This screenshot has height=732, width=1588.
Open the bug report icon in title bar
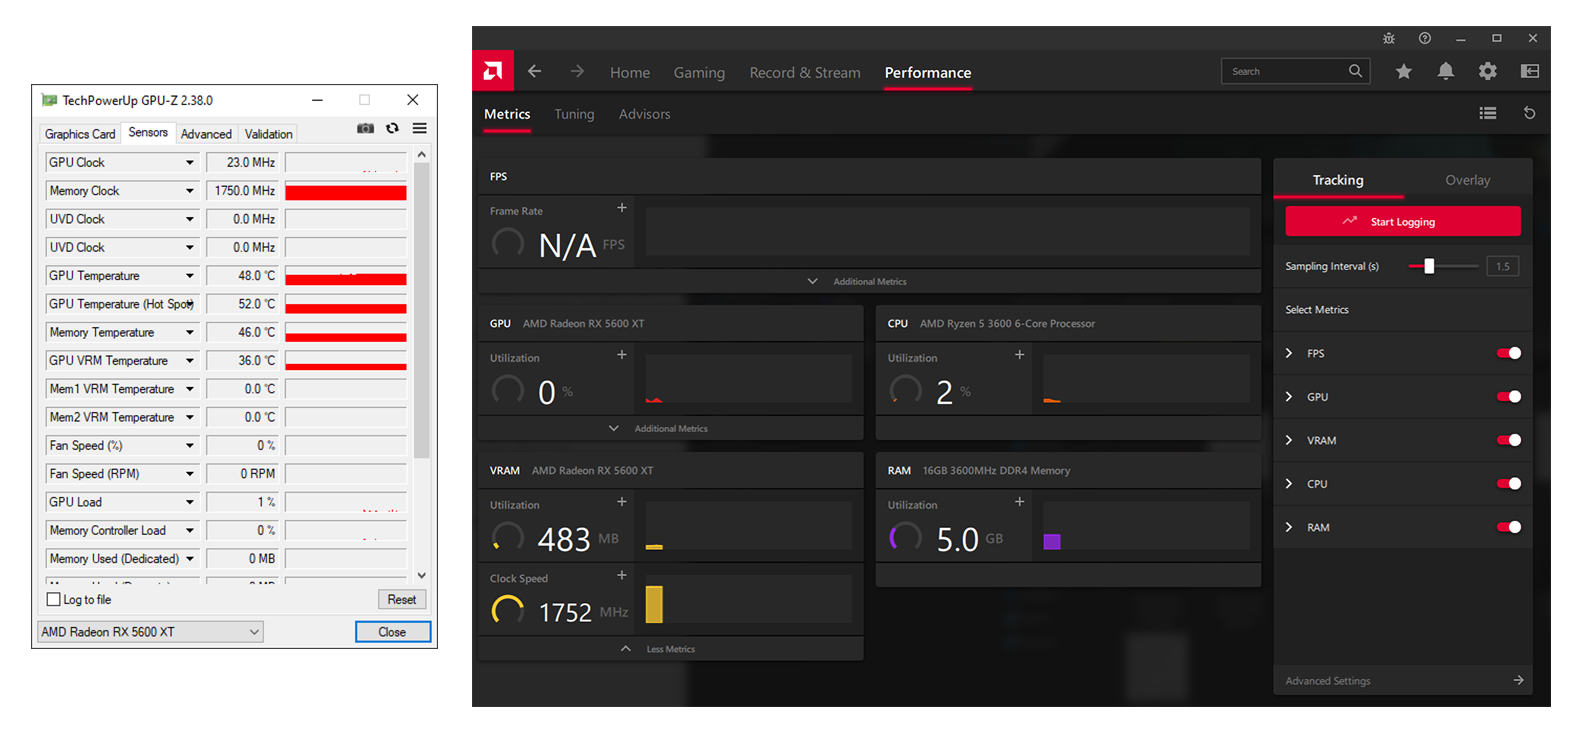[x=1389, y=38]
